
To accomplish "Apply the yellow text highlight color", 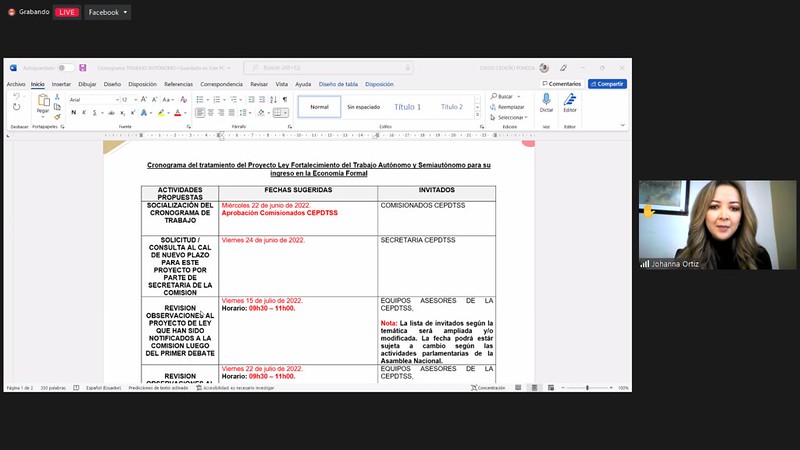I will [161, 113].
